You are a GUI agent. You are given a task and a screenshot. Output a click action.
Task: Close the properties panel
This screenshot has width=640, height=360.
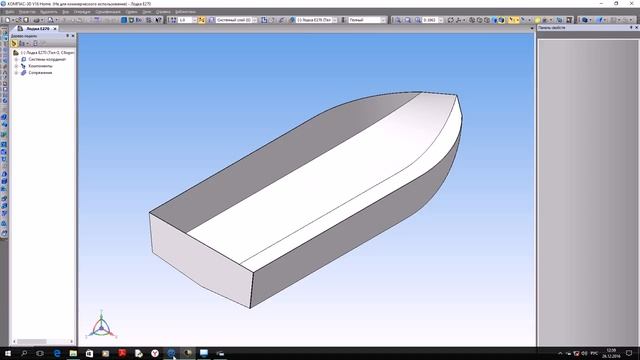pyautogui.click(x=636, y=27)
